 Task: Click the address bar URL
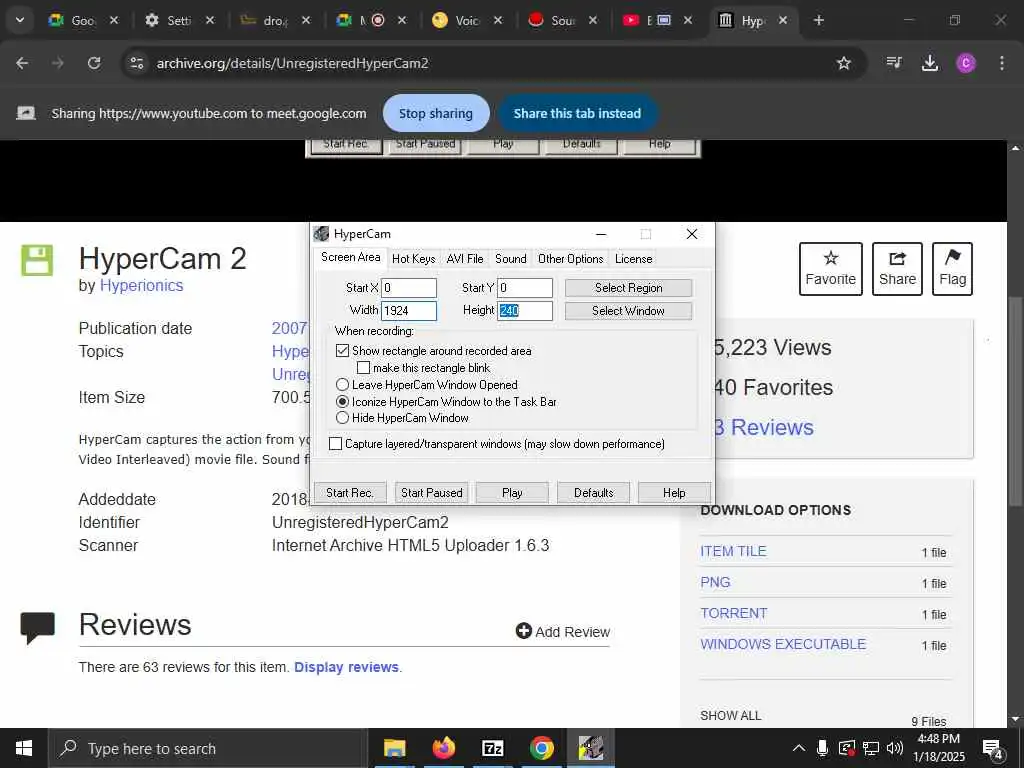(293, 63)
